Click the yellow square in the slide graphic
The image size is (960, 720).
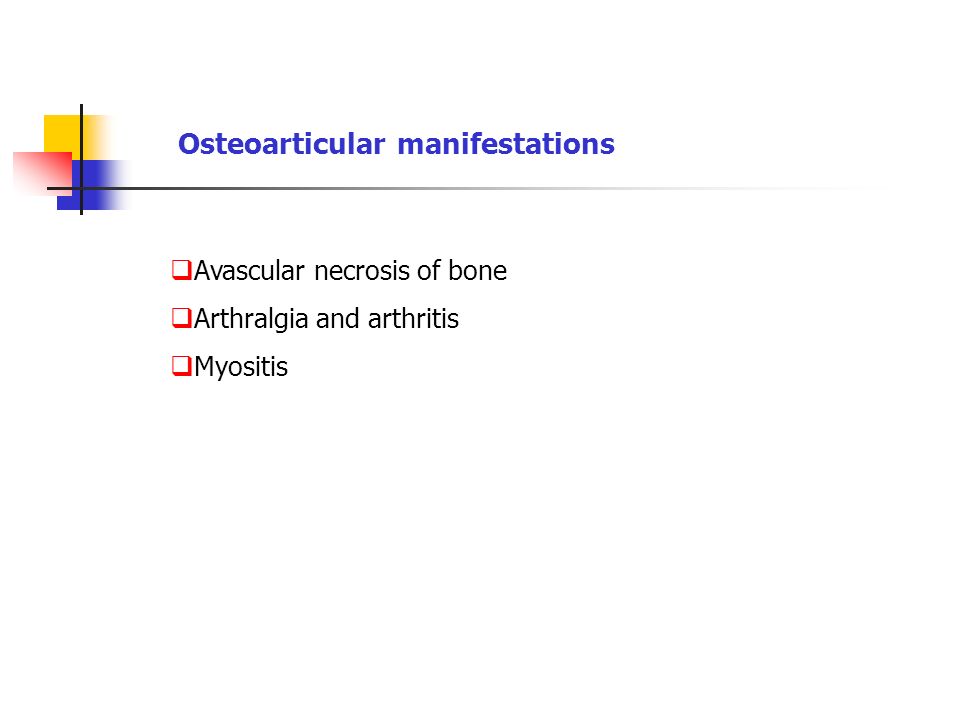pos(62,133)
